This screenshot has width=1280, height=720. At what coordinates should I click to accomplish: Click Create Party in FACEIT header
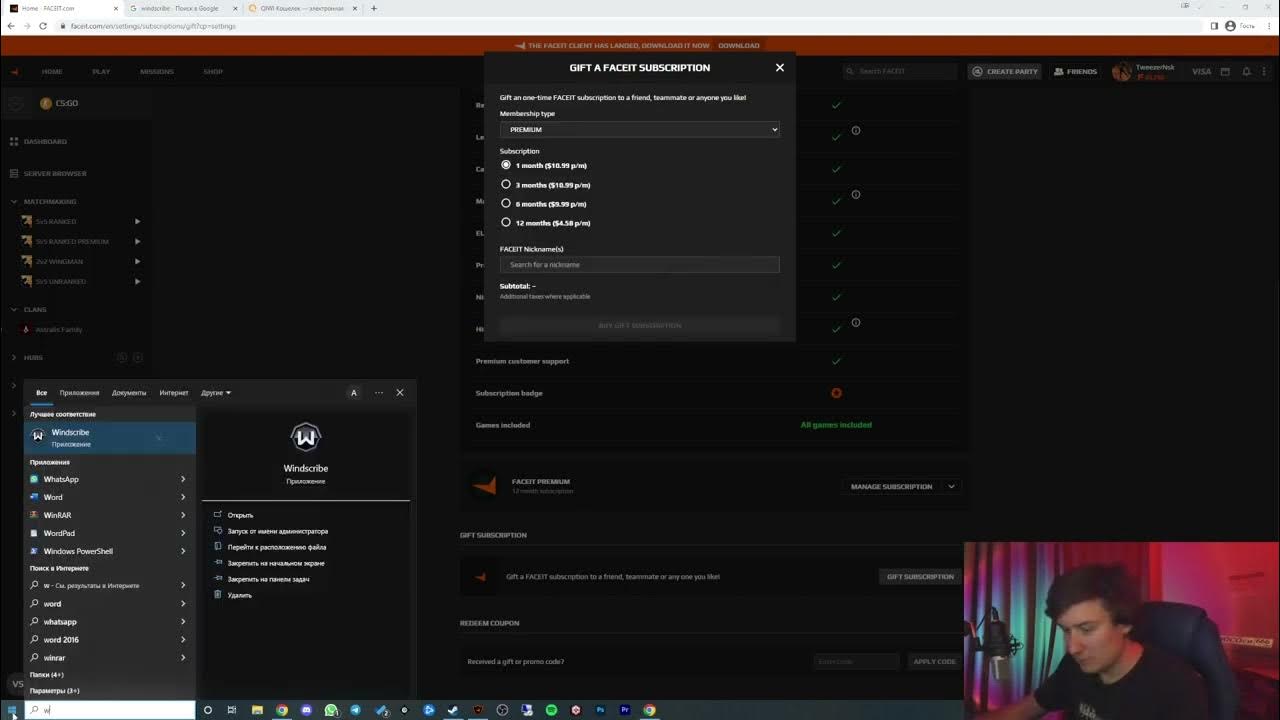[1005, 71]
